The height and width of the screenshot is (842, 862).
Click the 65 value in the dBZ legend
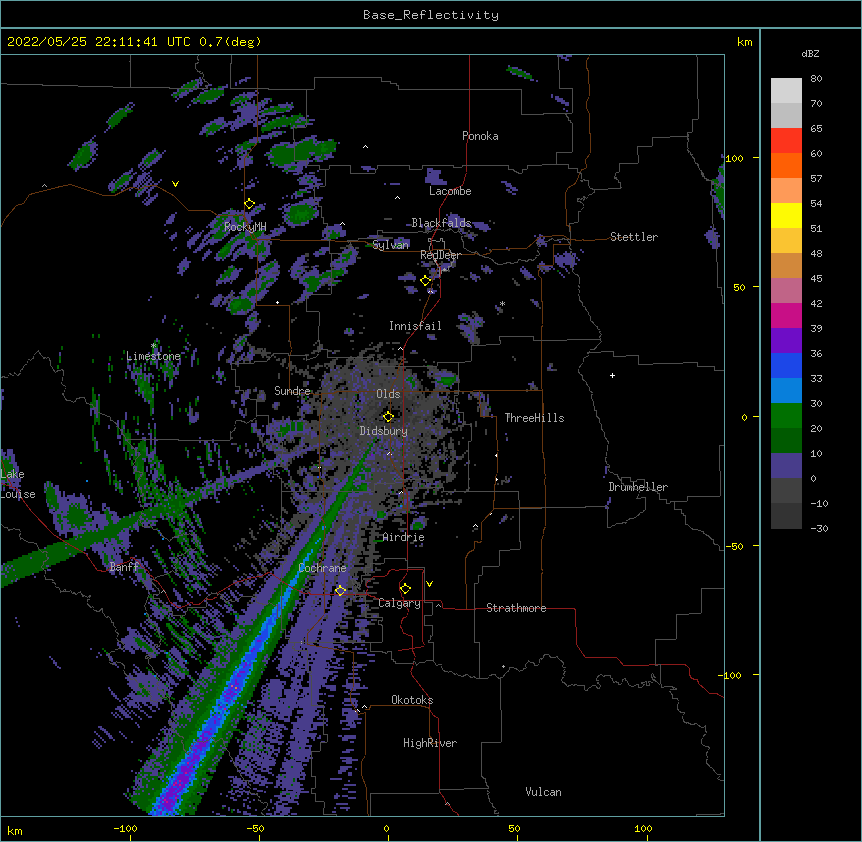click(x=816, y=129)
